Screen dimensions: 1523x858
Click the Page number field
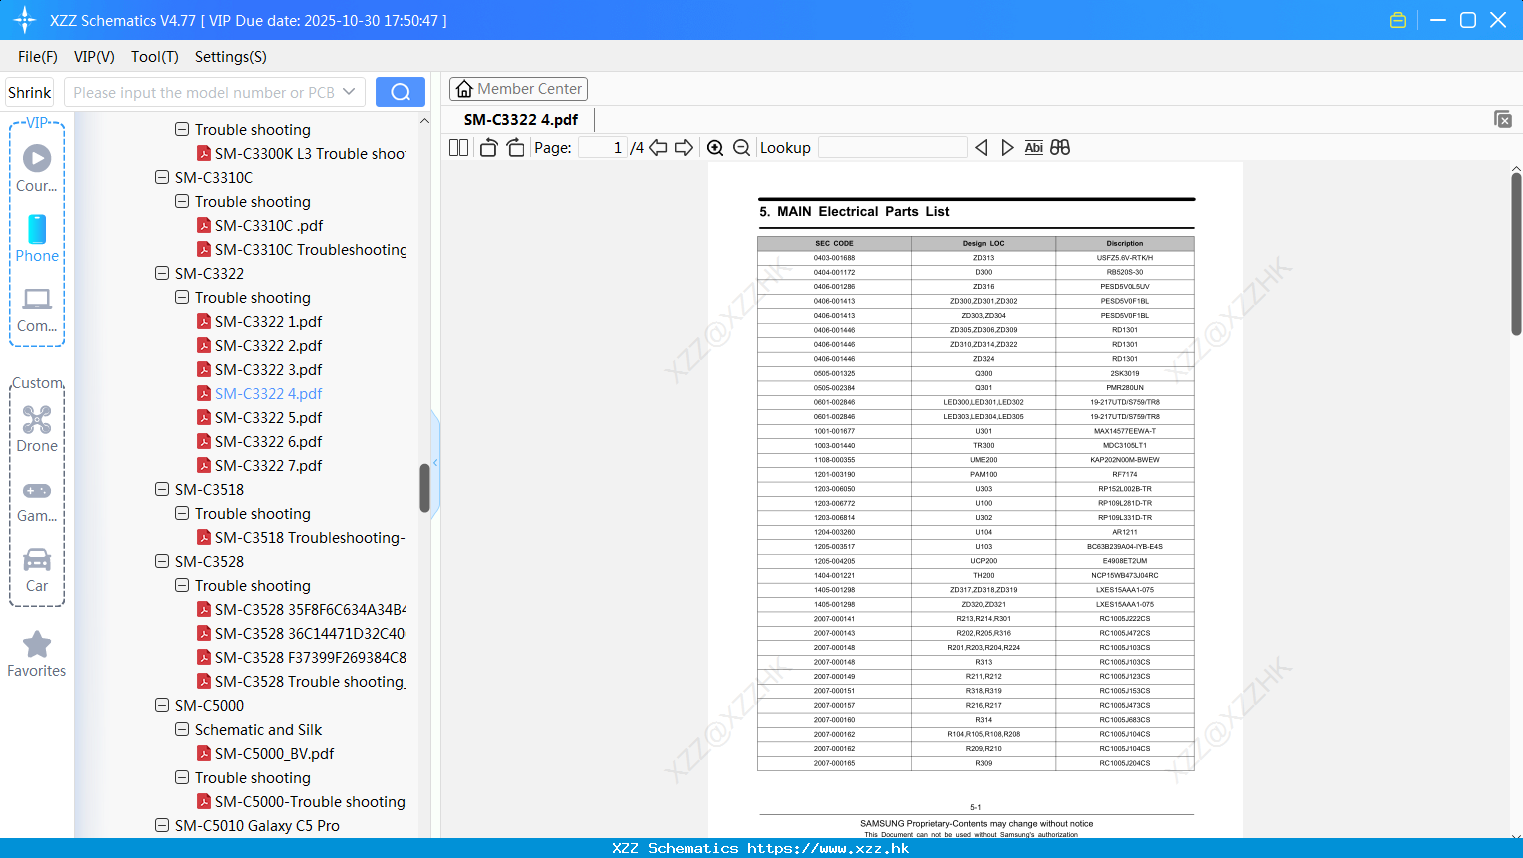[x=603, y=147]
